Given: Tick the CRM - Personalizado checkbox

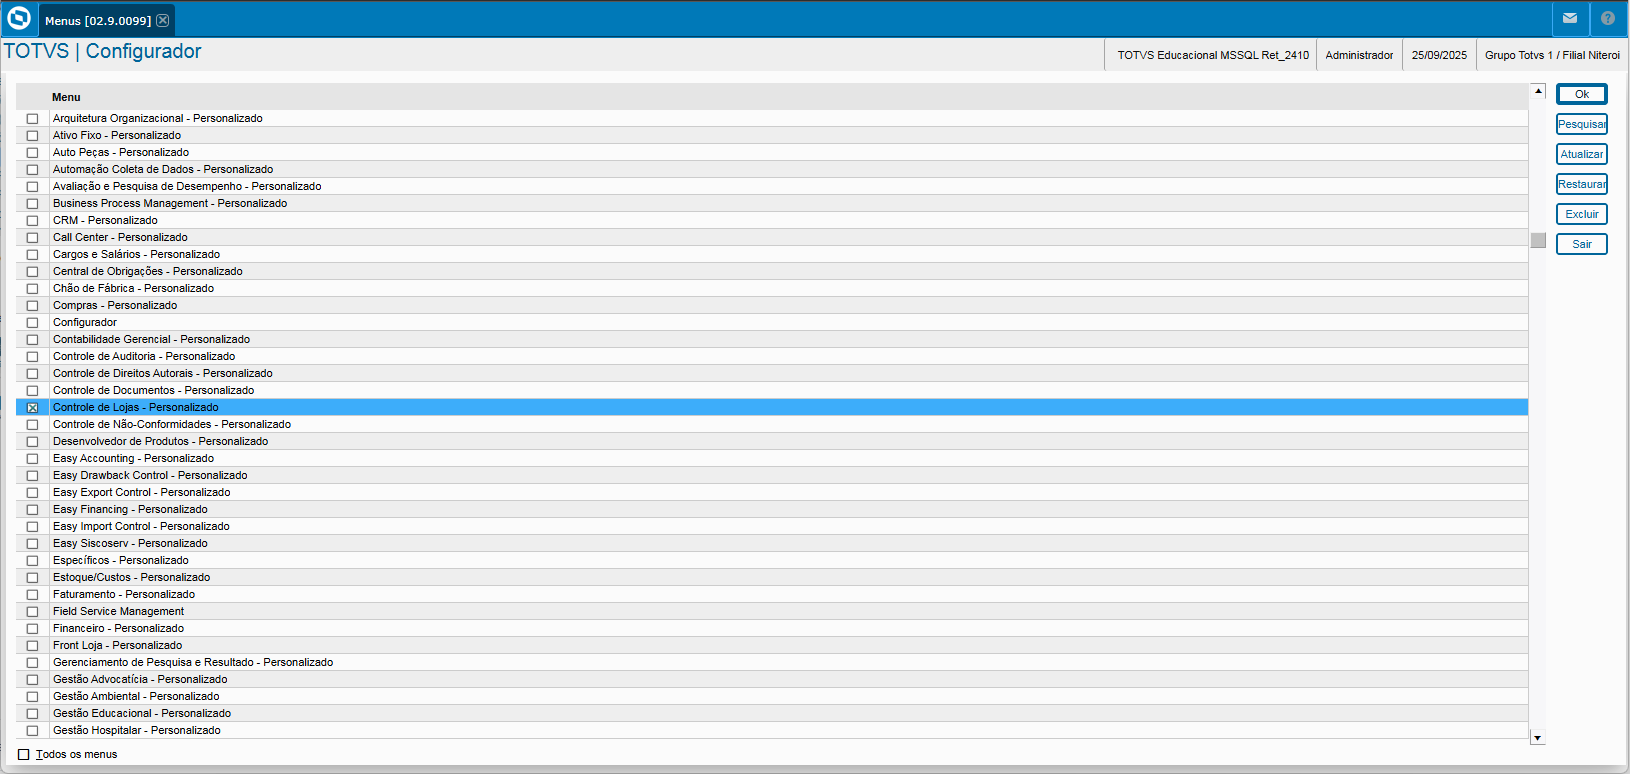Looking at the screenshot, I should click(x=32, y=221).
